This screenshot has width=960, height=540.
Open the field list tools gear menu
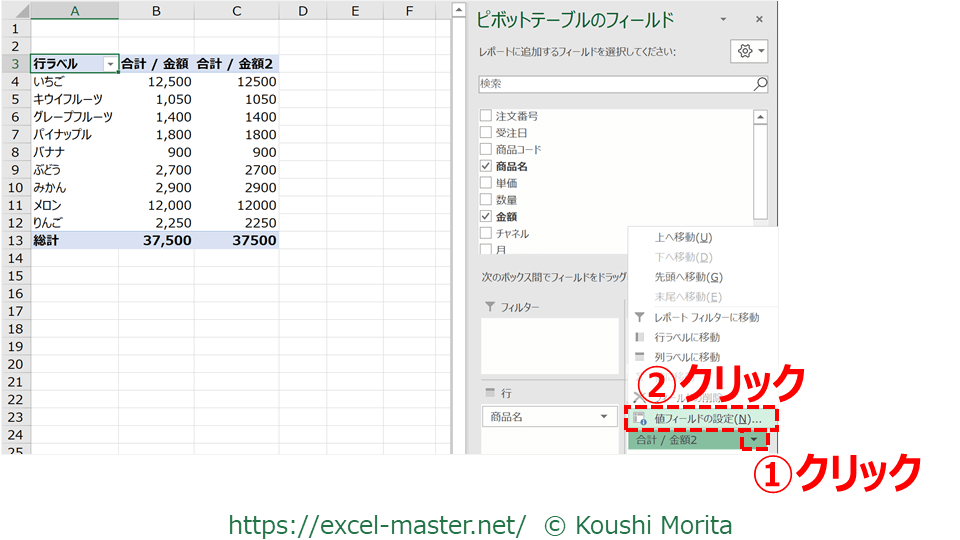749,51
